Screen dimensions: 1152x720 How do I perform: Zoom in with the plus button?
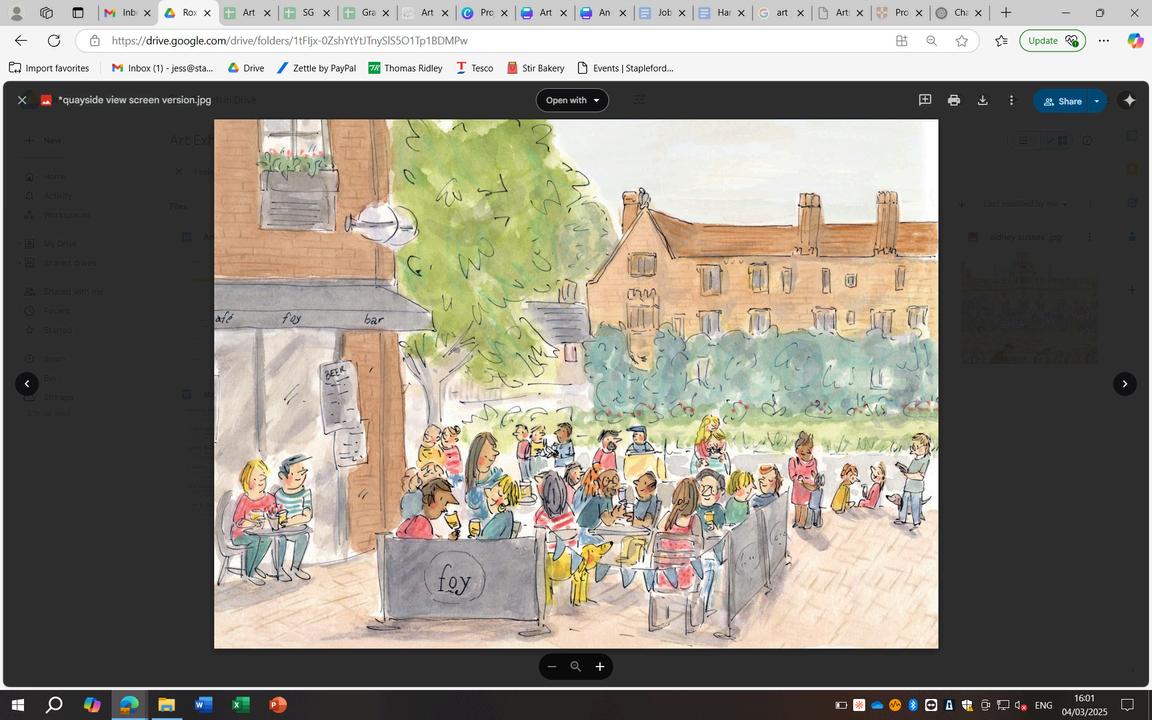click(600, 666)
